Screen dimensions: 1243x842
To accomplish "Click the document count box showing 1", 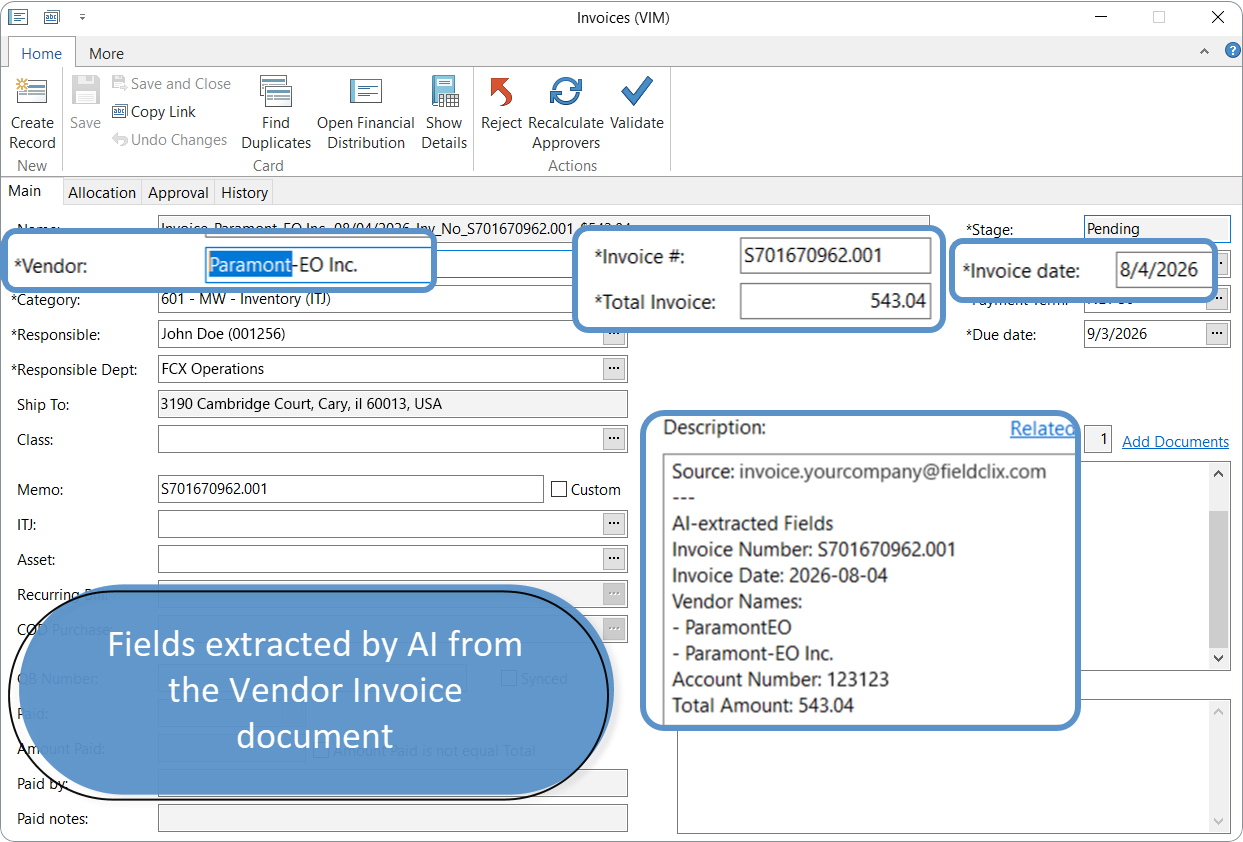I will (1098, 439).
